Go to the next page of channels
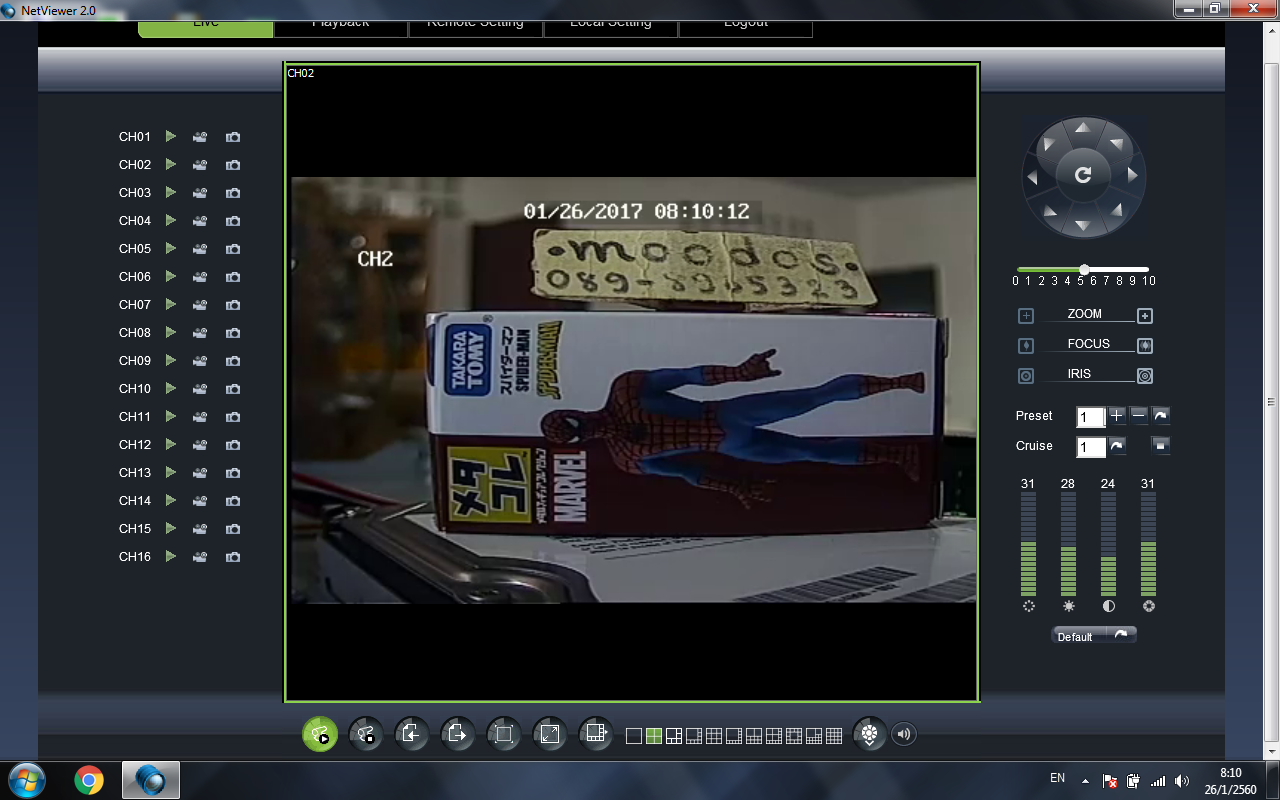 click(x=458, y=735)
